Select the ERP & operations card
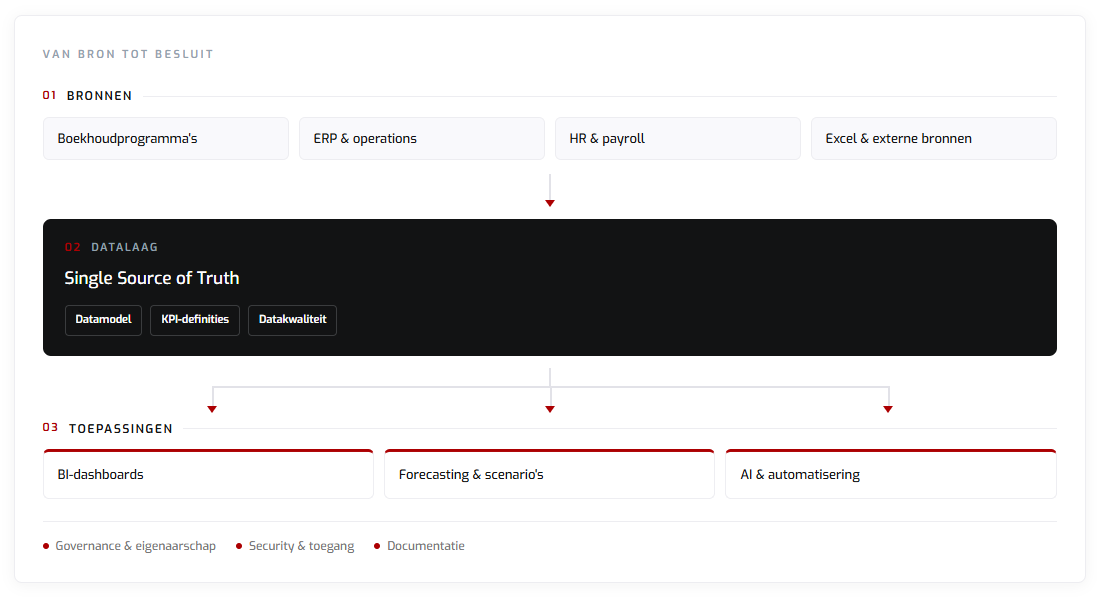This screenshot has width=1097, height=597. click(x=422, y=139)
